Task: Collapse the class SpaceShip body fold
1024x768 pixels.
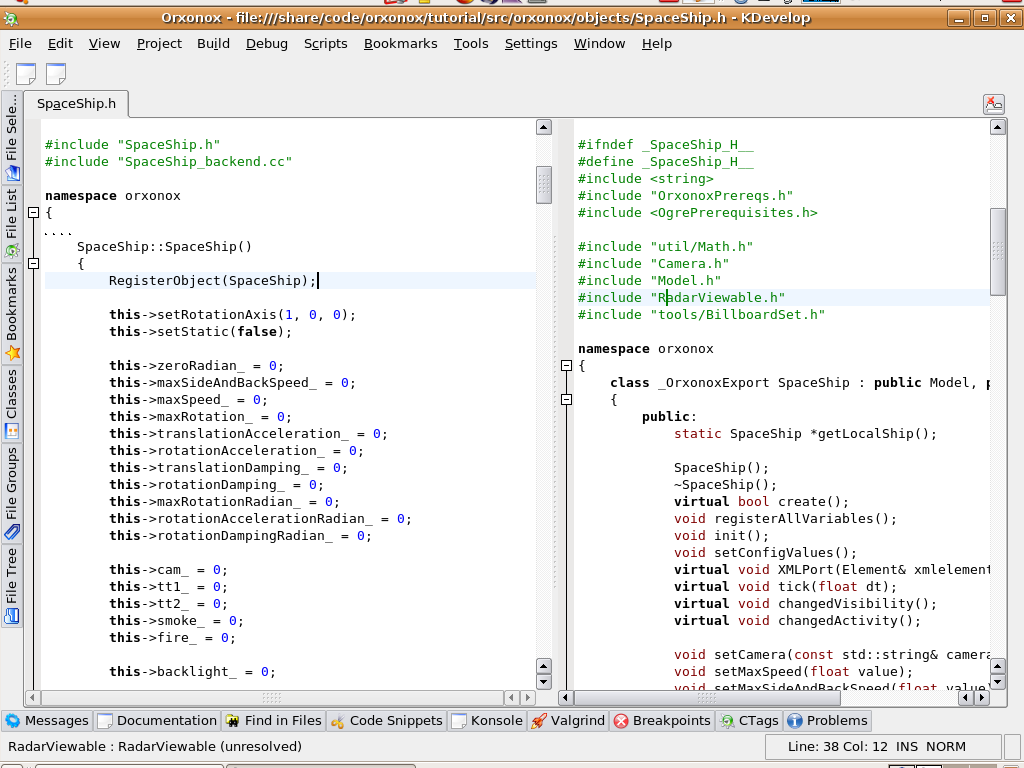Action: click(566, 399)
